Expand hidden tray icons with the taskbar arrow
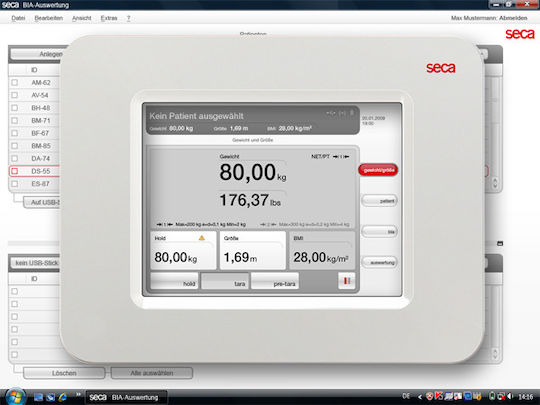Screen dimensions: 540x405 tap(420, 397)
